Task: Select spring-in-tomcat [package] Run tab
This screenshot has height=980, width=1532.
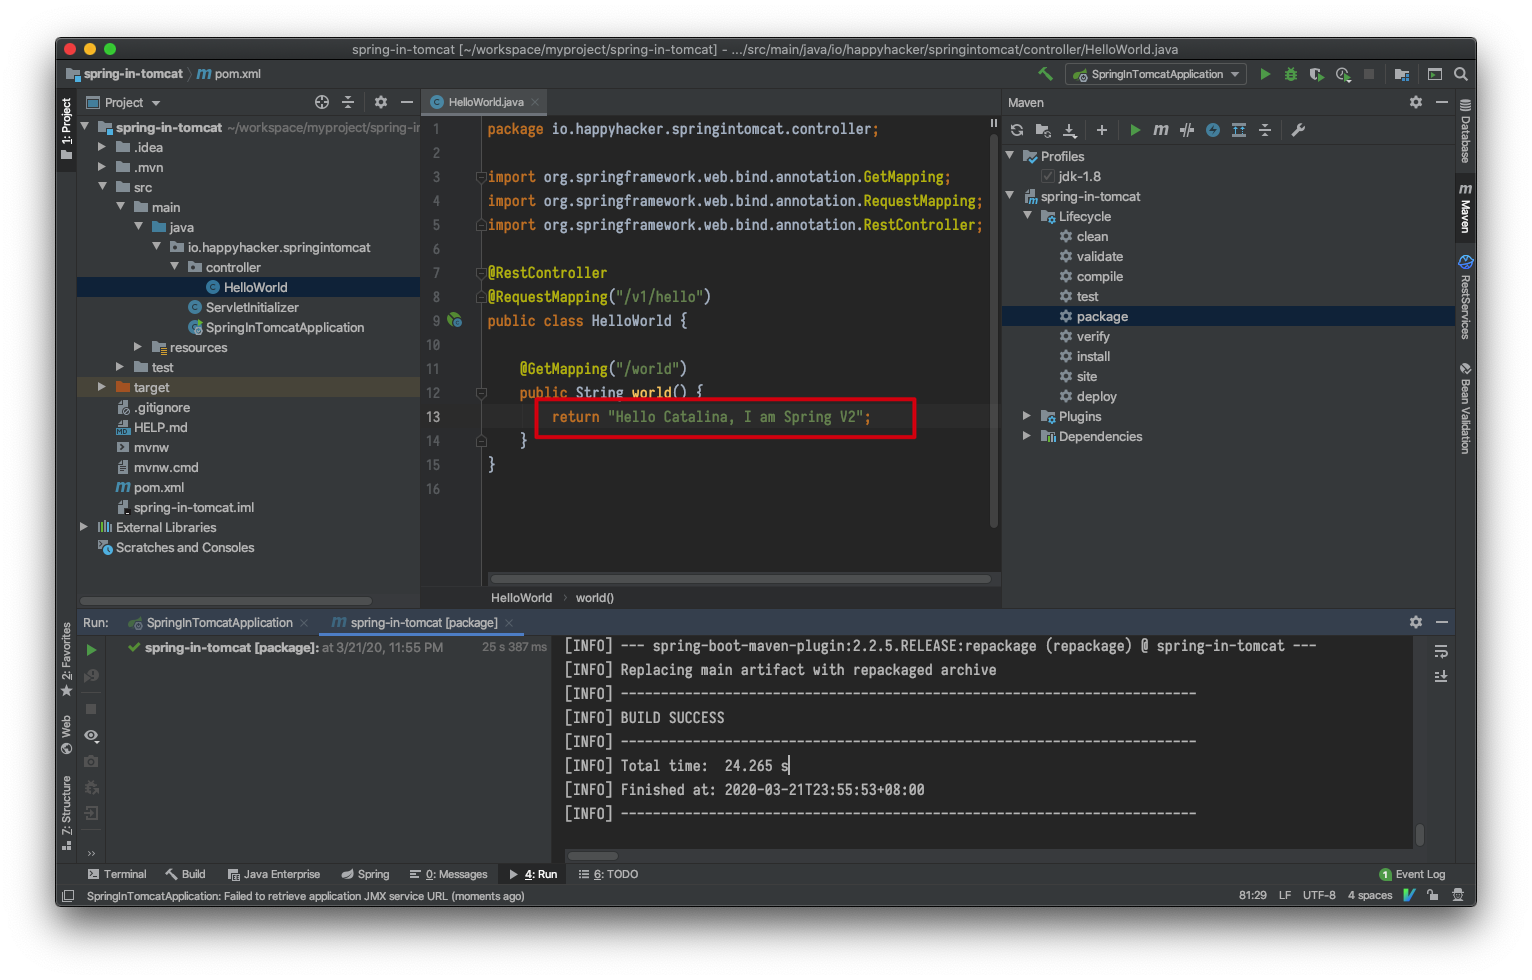Action: coord(423,622)
